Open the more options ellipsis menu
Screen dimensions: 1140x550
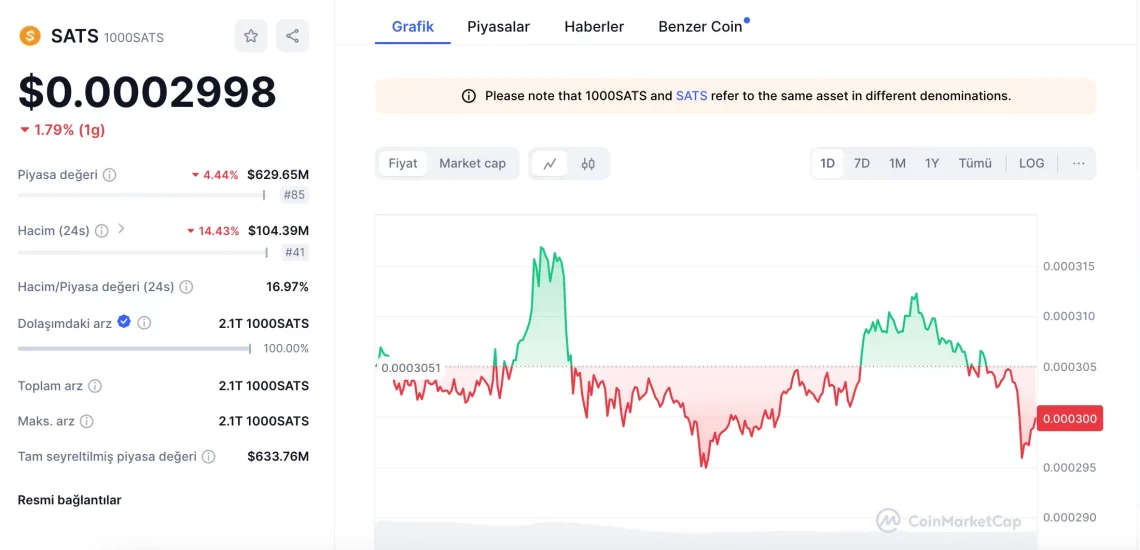point(1078,163)
